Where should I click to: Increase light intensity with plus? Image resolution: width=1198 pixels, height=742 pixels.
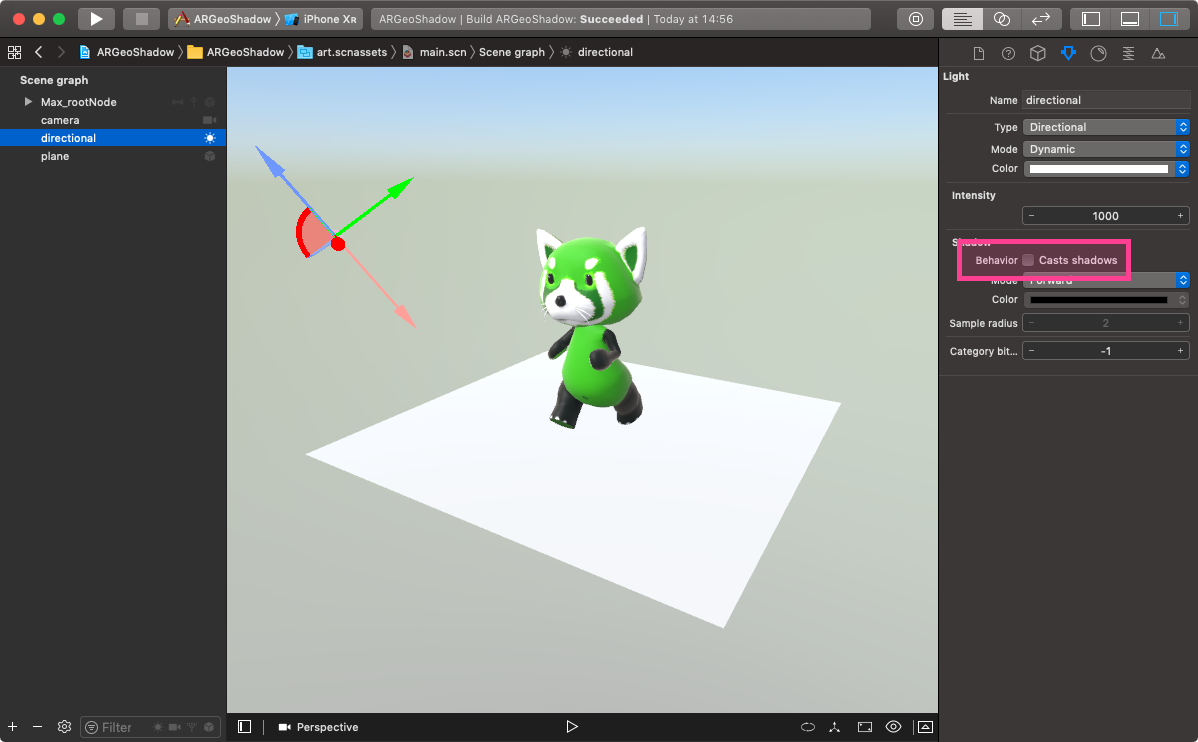coord(1180,216)
